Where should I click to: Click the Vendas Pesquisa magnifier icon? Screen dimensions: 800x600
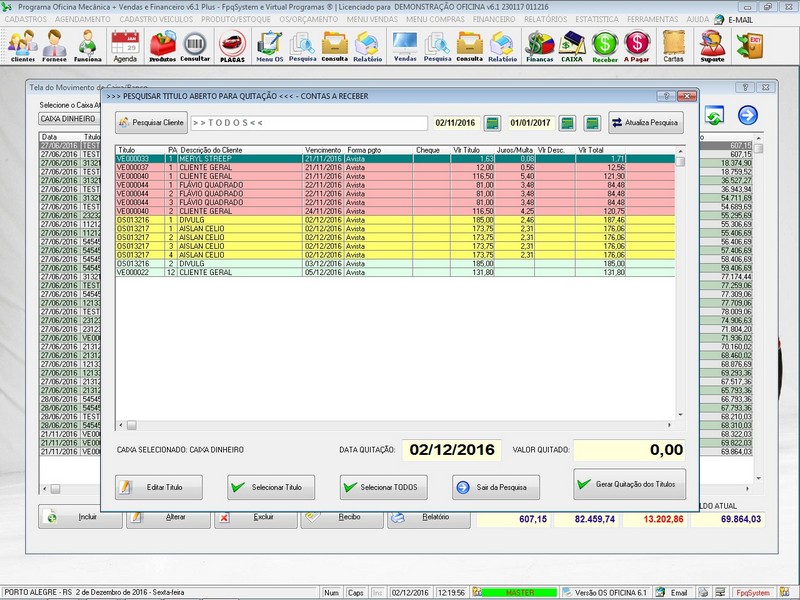437,45
